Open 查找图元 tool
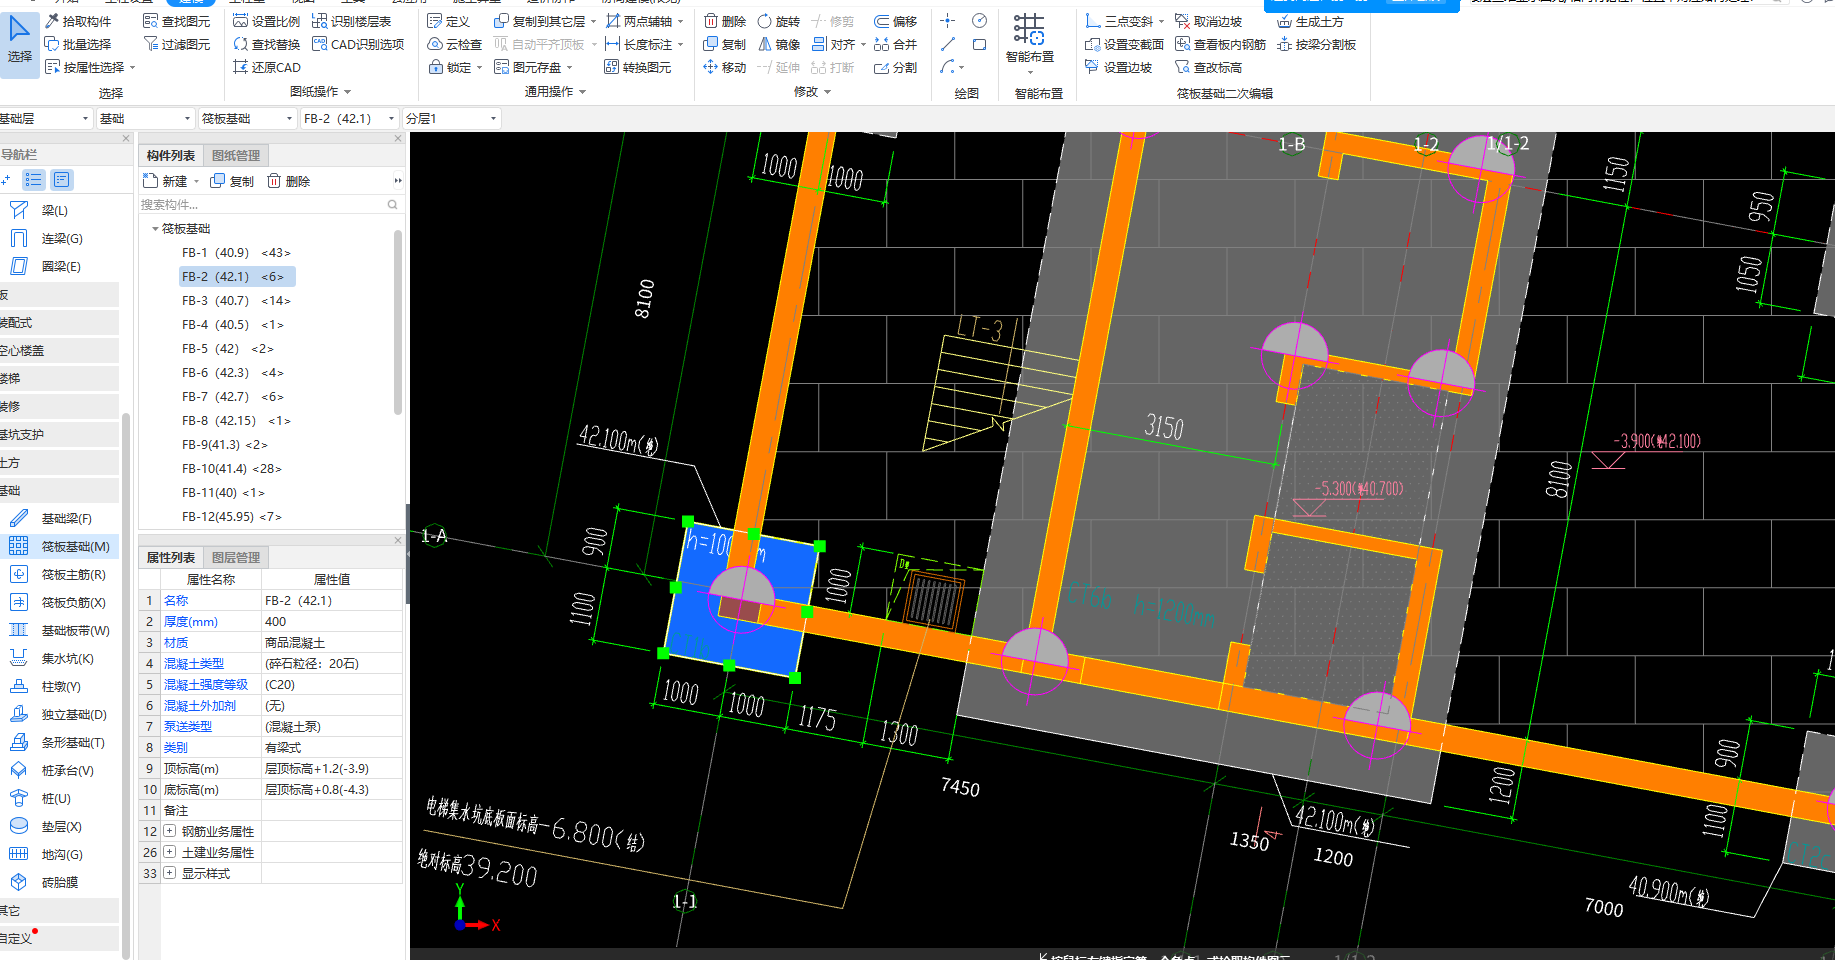1835x960 pixels. 177,21
